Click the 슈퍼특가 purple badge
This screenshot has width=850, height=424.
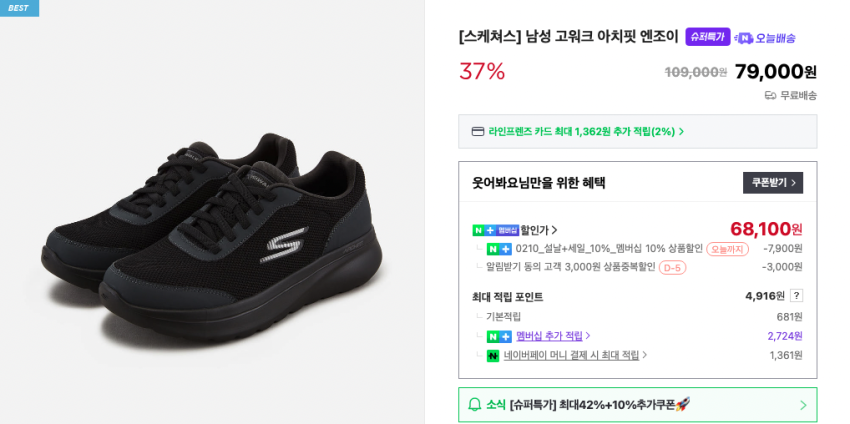coord(707,37)
